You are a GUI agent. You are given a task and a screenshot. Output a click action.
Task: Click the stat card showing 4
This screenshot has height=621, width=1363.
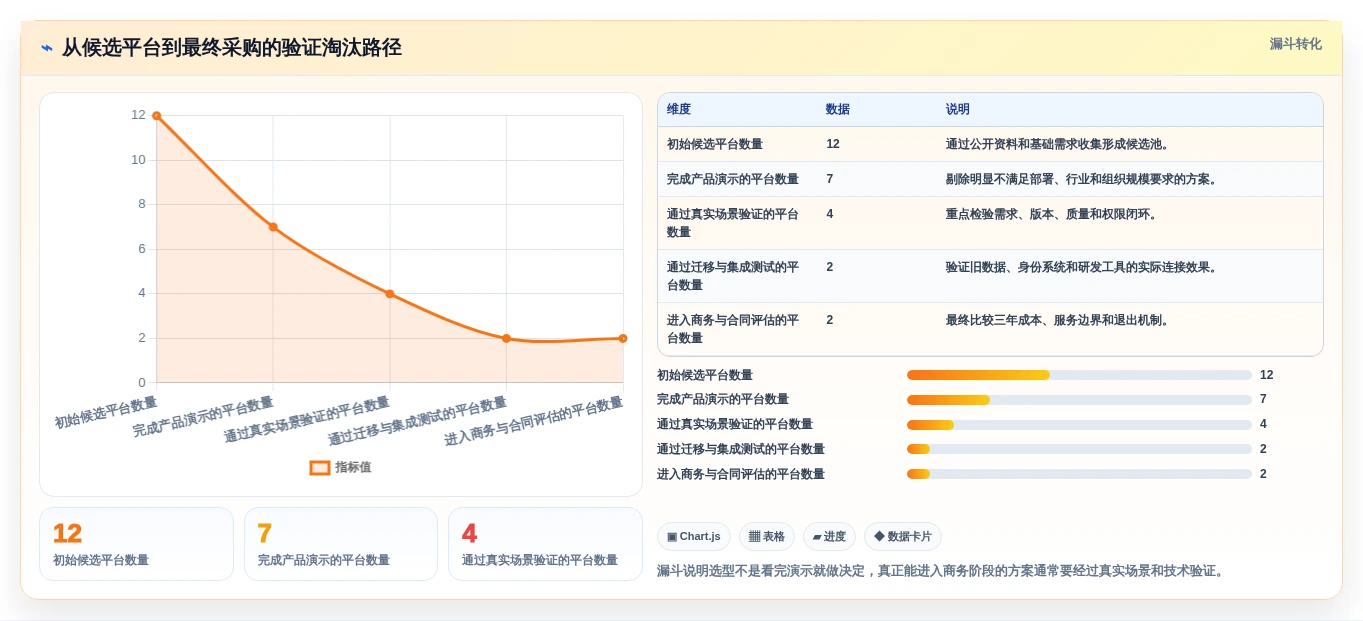point(545,544)
